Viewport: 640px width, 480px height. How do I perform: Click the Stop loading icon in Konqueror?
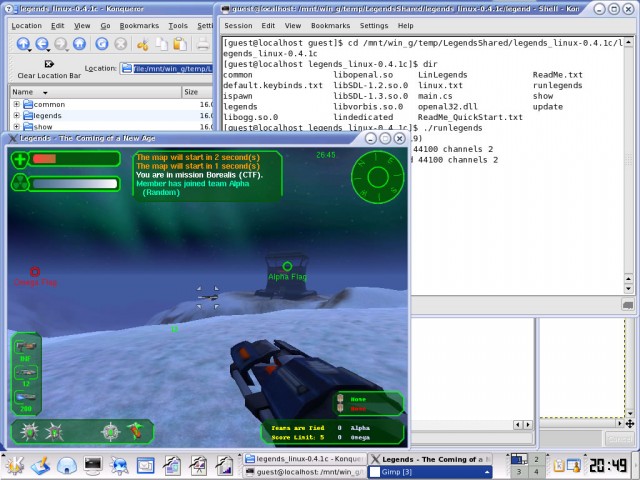pyautogui.click(x=120, y=44)
